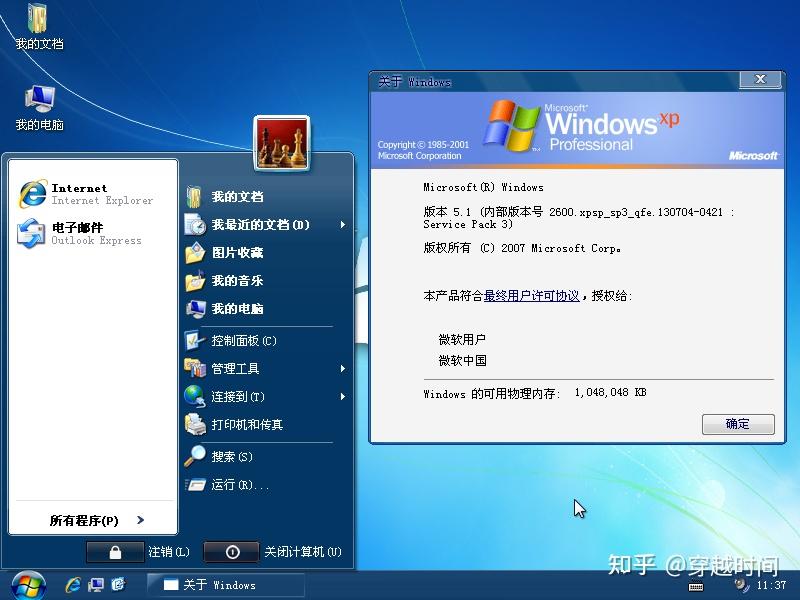The height and width of the screenshot is (600, 800).
Task: Click the 我的音乐 folder icon
Action: 195,280
